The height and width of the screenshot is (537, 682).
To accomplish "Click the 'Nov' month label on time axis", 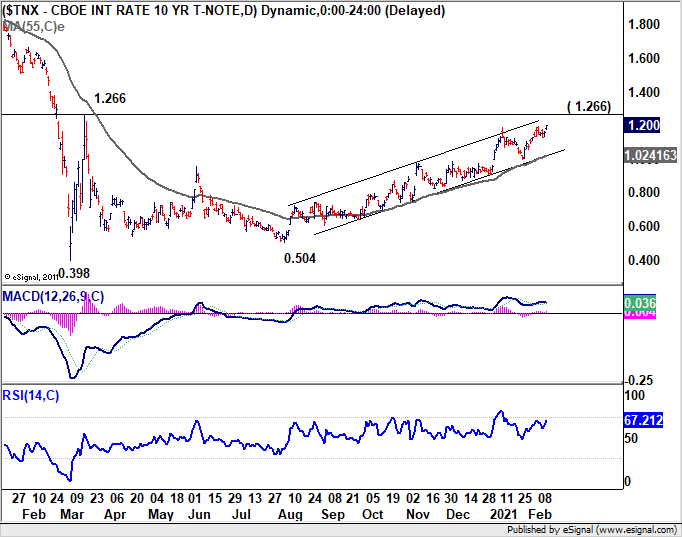I will (x=418, y=514).
